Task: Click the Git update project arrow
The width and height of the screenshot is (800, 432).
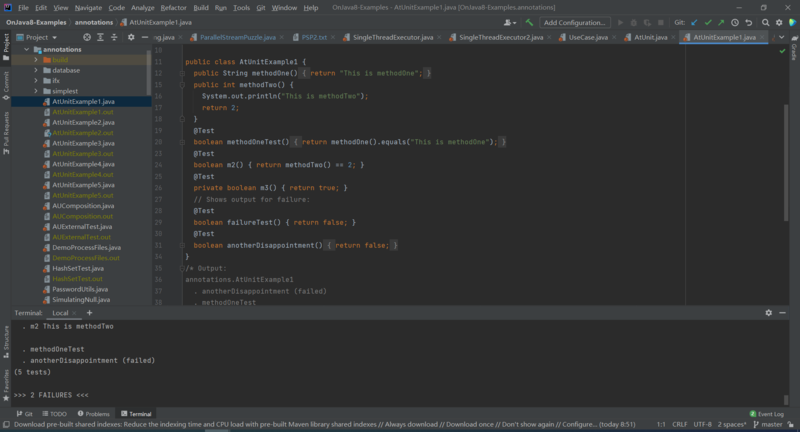Action: coord(694,22)
